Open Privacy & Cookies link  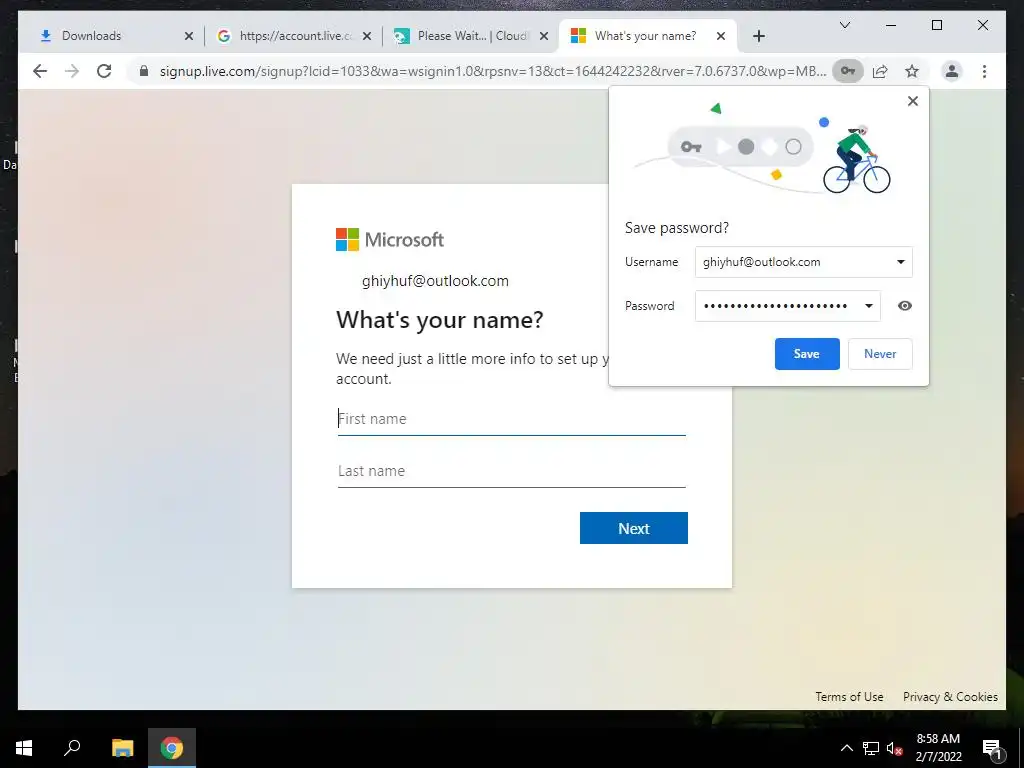[950, 697]
